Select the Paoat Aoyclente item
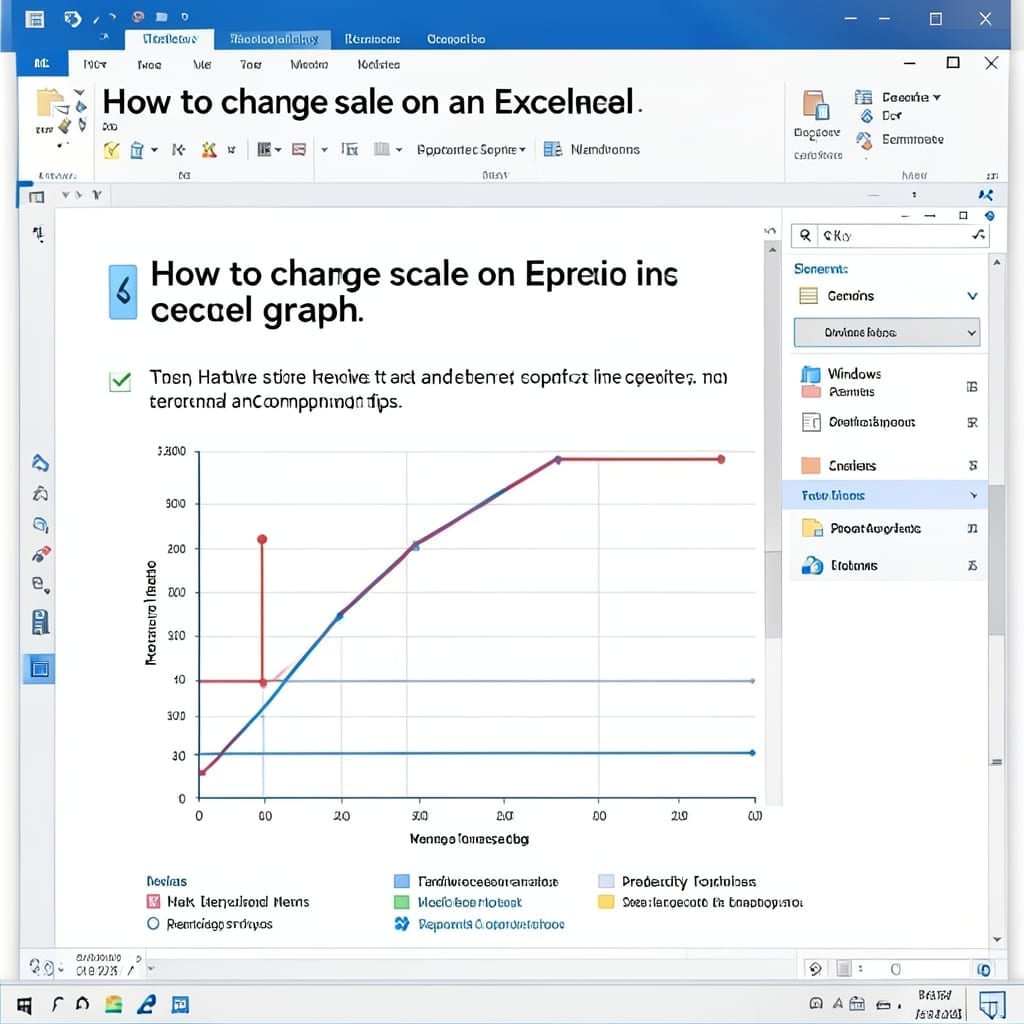The width and height of the screenshot is (1024, 1024). [x=886, y=528]
